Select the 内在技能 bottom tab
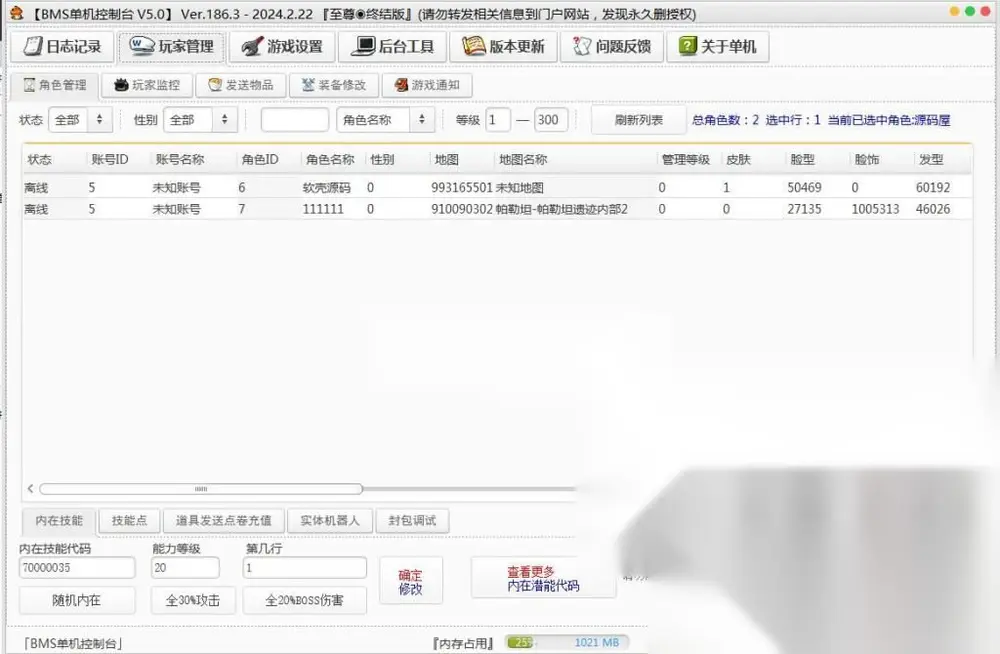1000x654 pixels. (59, 521)
